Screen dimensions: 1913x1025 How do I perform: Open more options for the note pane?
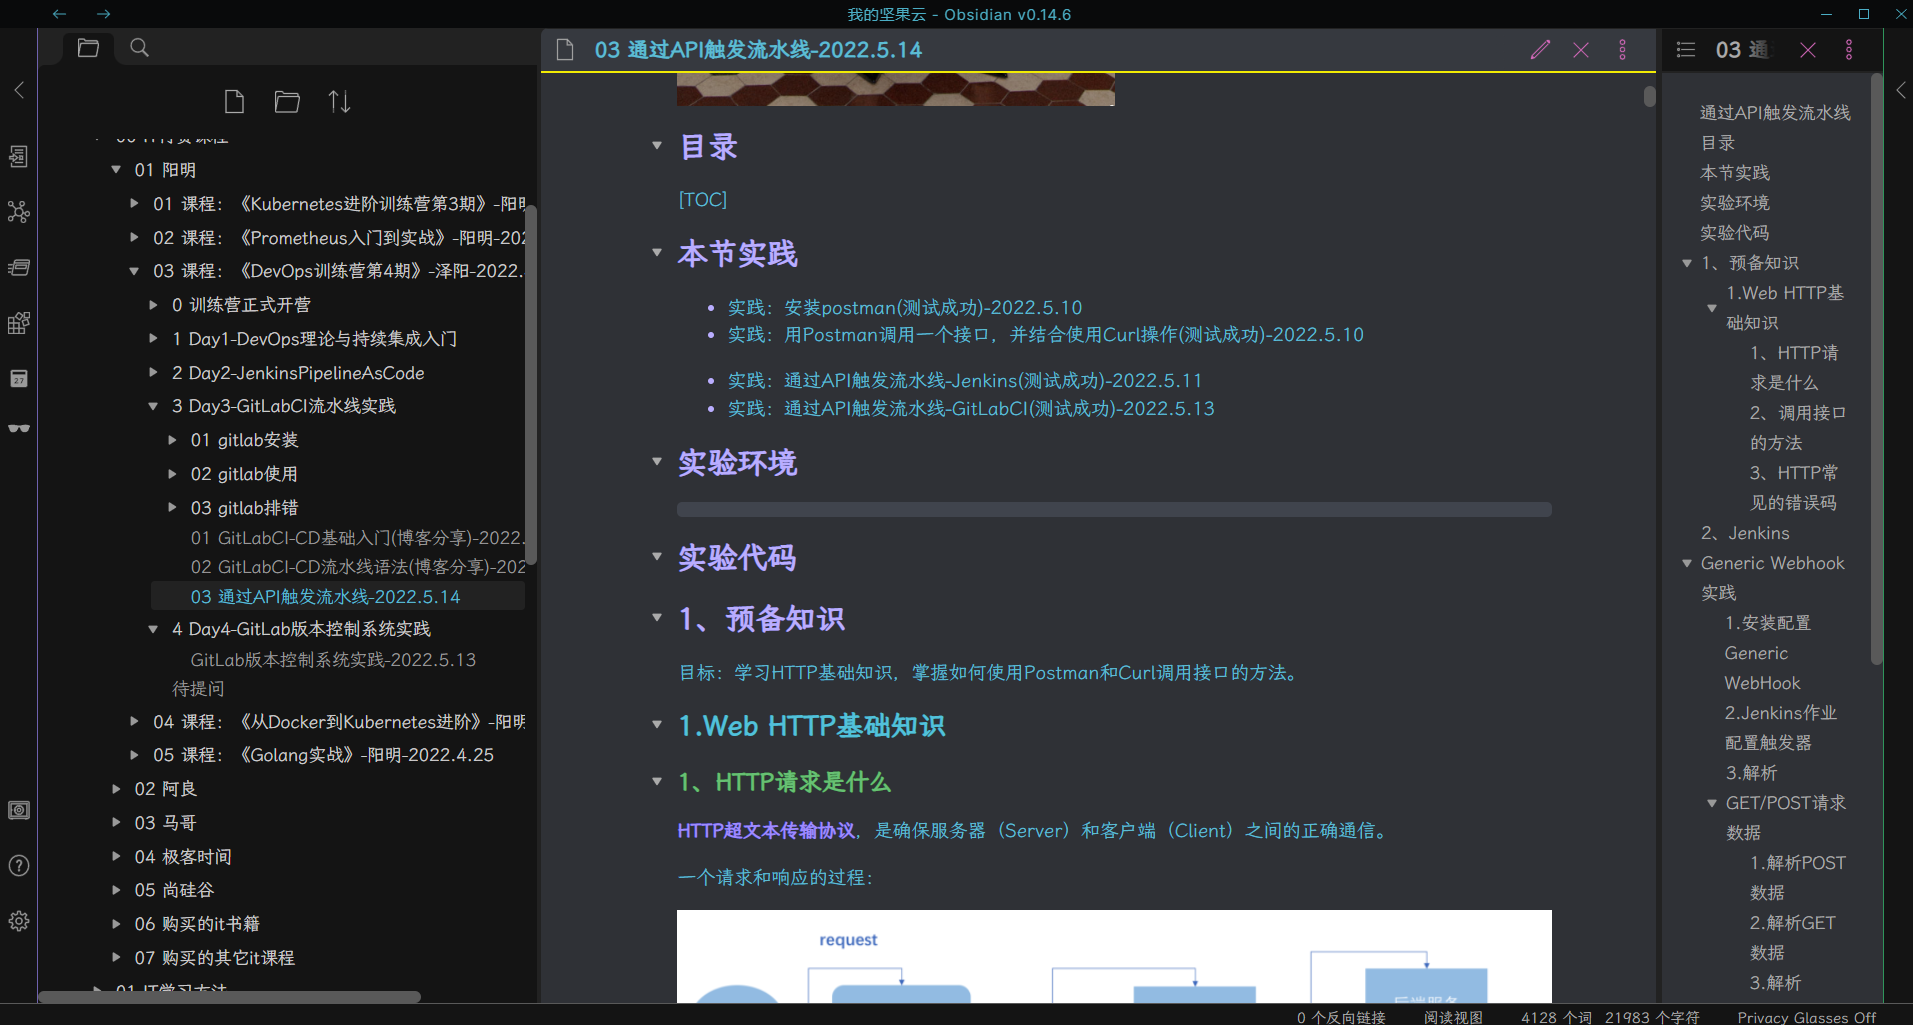(x=1622, y=50)
